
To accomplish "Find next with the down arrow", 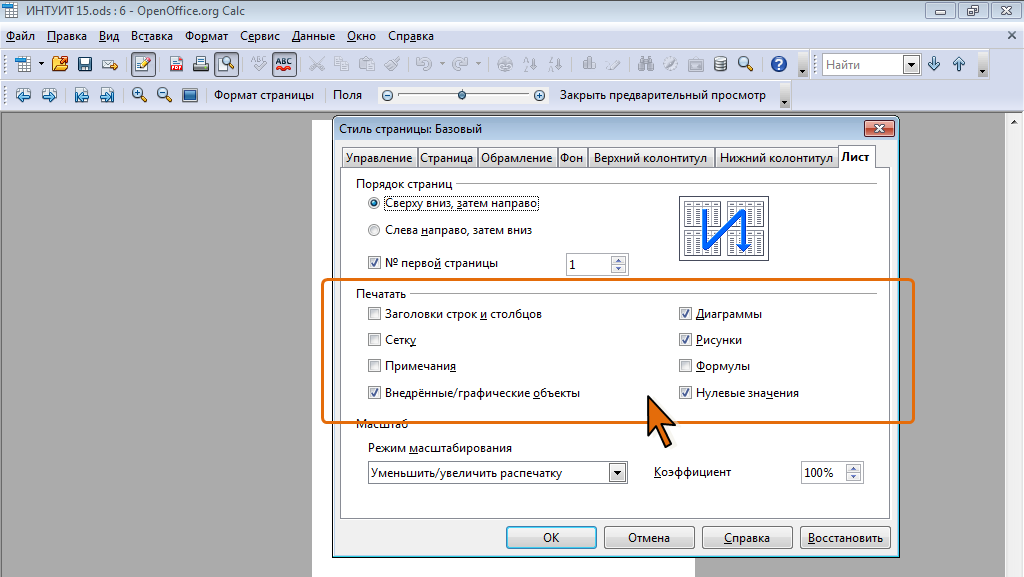I will tap(934, 64).
